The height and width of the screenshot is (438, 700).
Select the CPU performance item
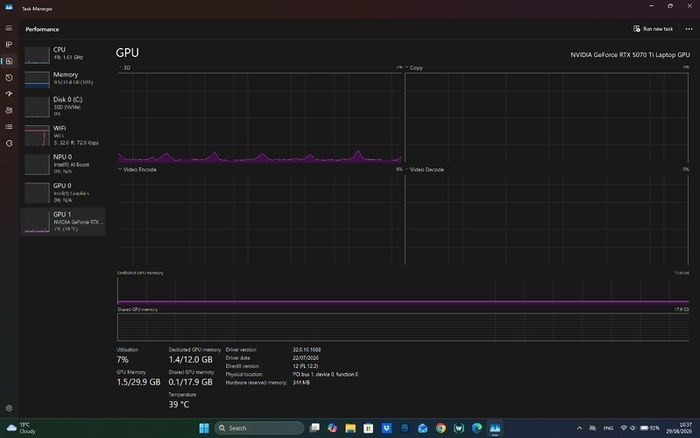point(63,54)
